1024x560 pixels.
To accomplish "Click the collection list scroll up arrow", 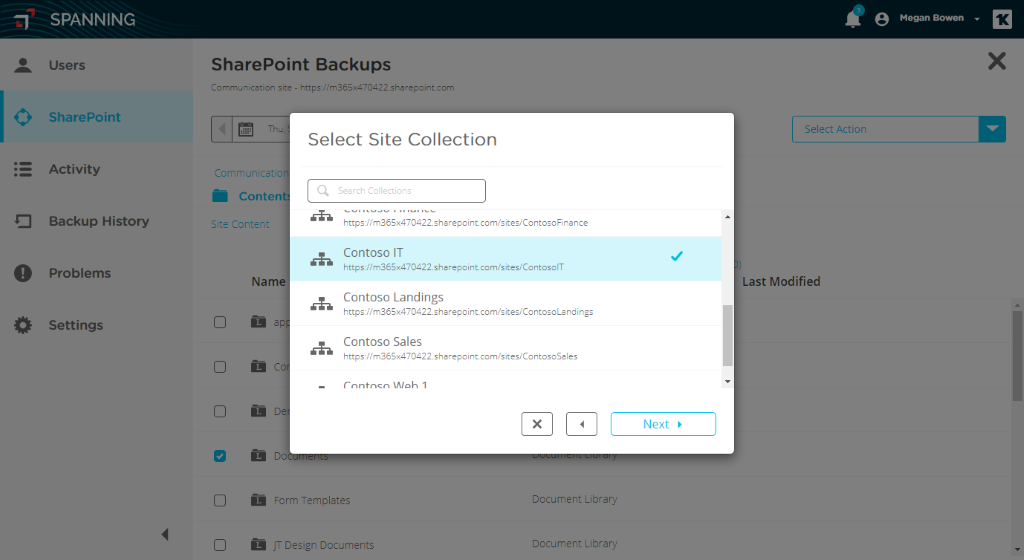I will click(728, 217).
